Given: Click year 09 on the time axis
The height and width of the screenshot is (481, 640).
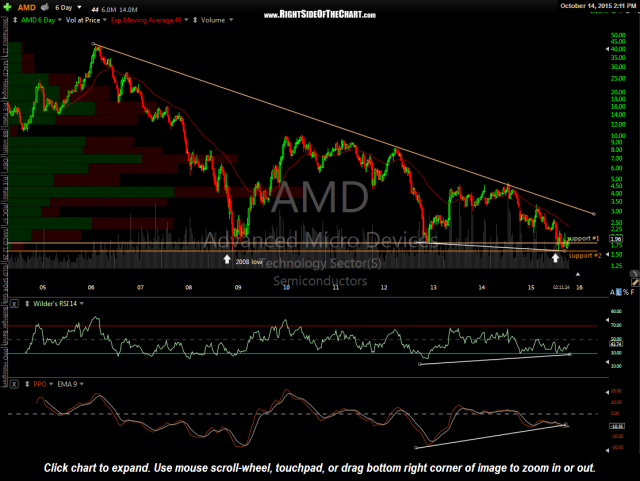Looking at the screenshot, I should click(238, 287).
